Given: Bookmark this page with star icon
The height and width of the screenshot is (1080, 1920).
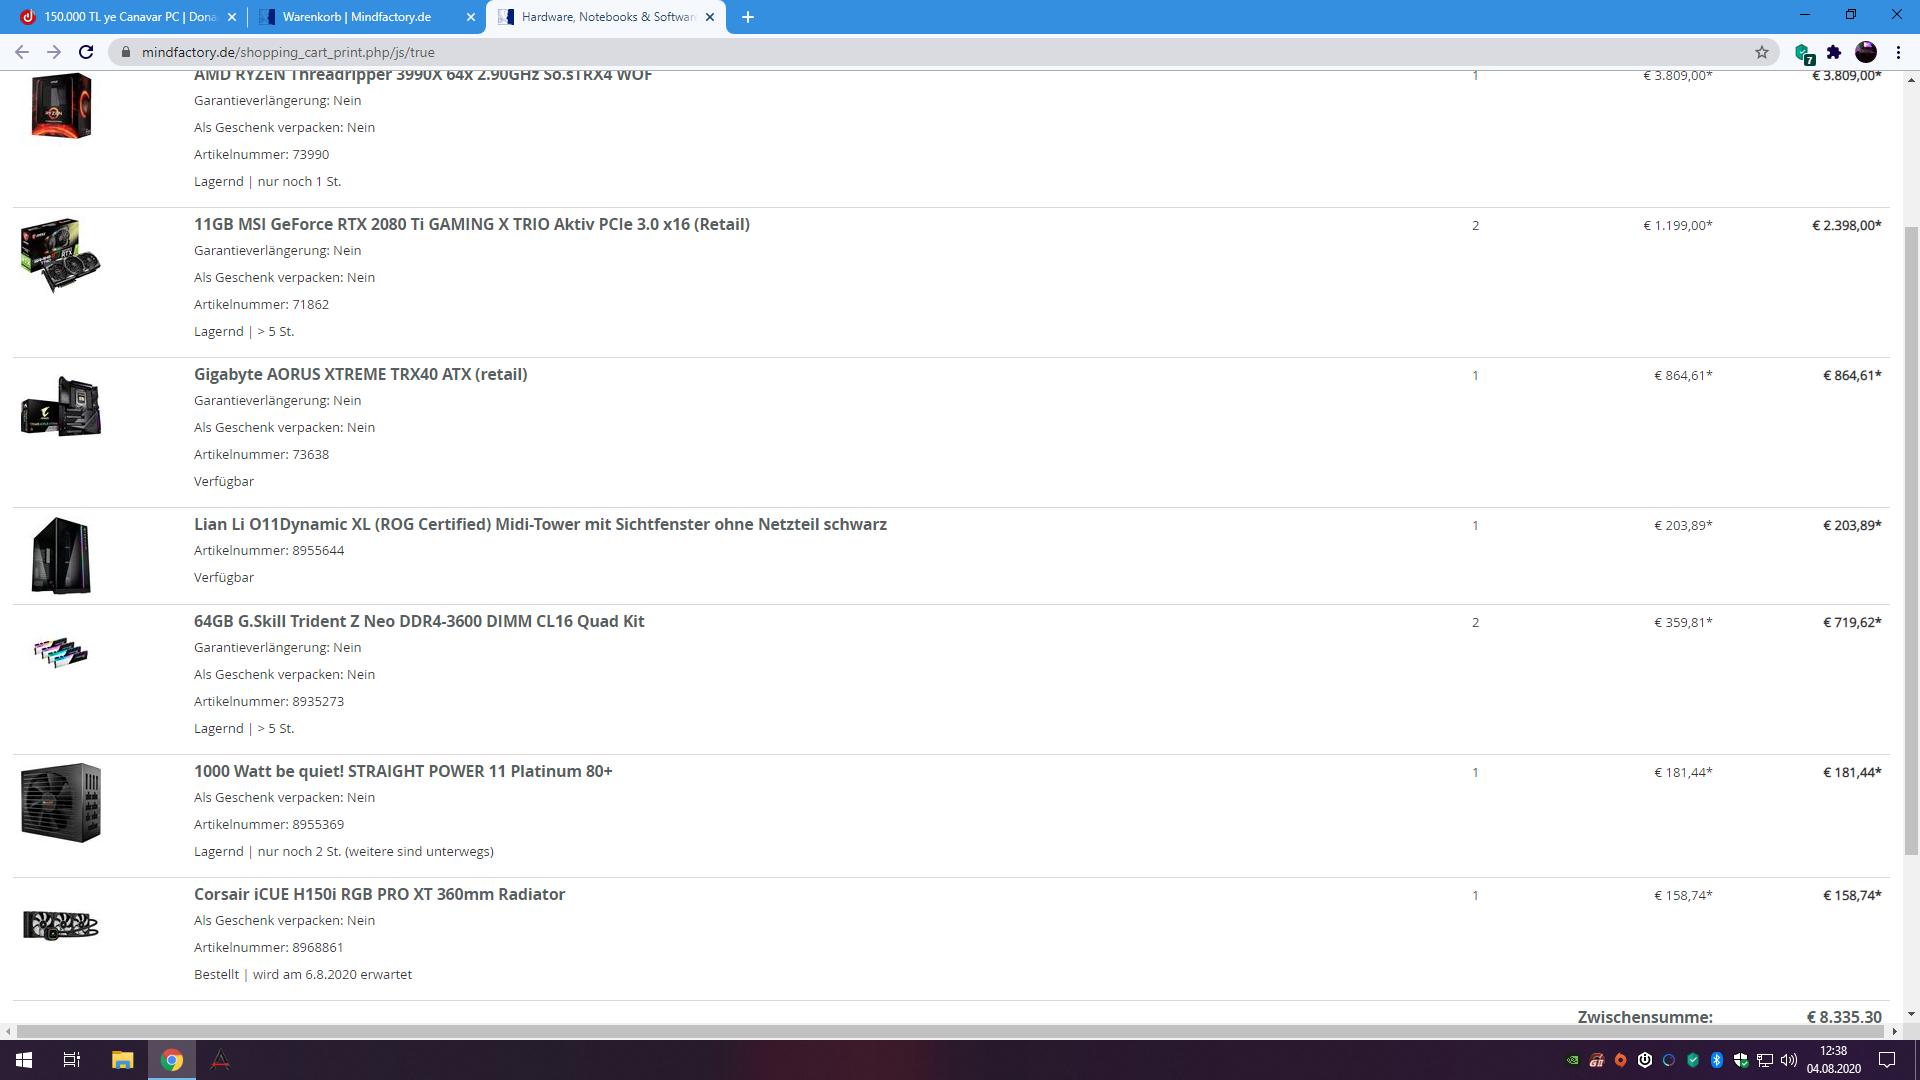Looking at the screenshot, I should point(1761,52).
